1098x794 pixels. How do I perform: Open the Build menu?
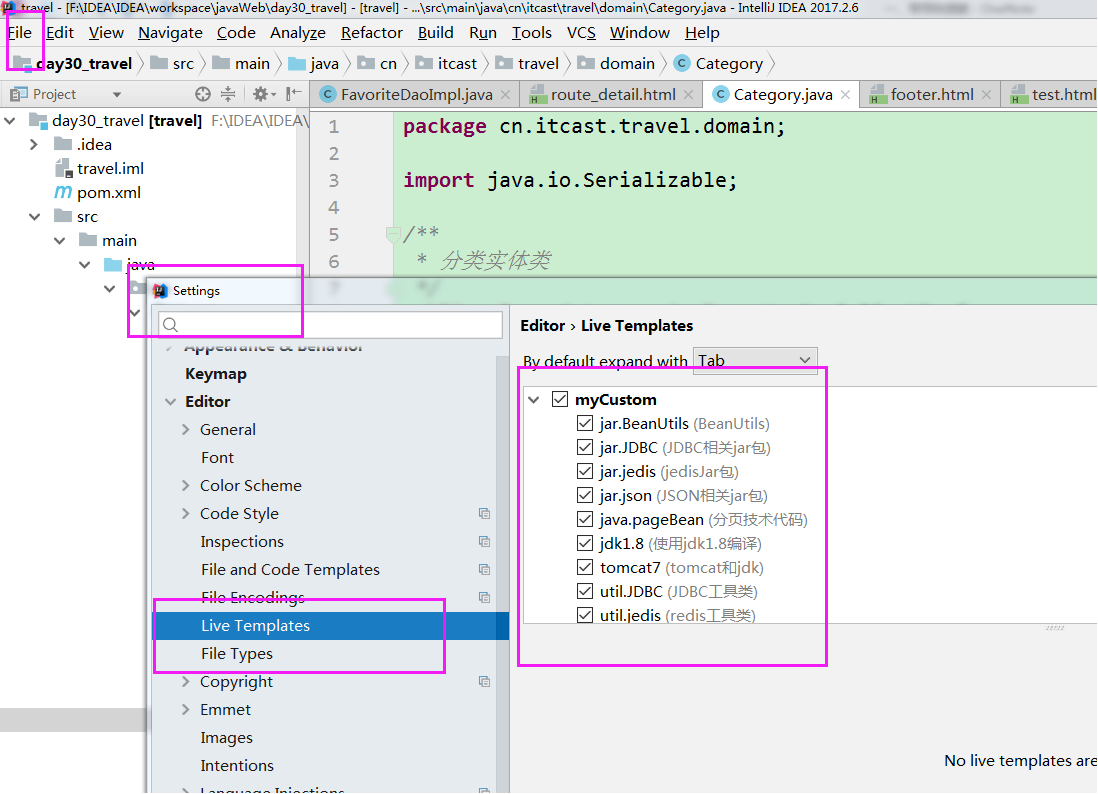pos(436,33)
